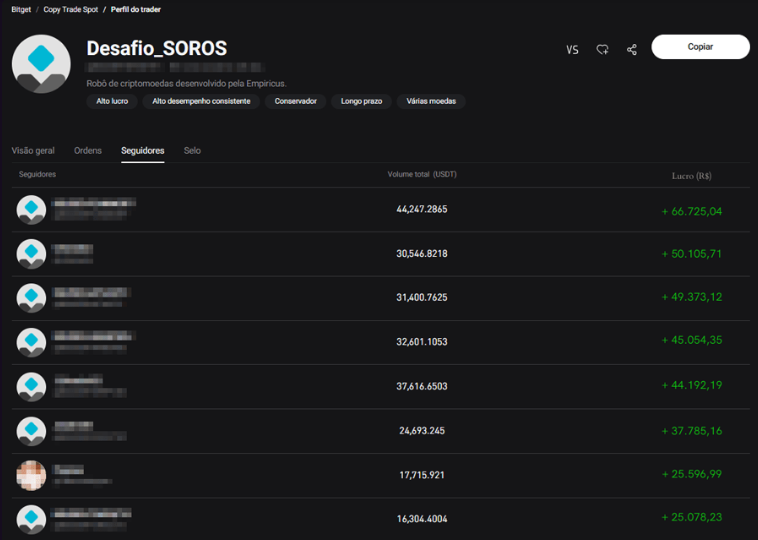The image size is (758, 540).
Task: Click the Alto lucro tag
Action: pos(111,102)
